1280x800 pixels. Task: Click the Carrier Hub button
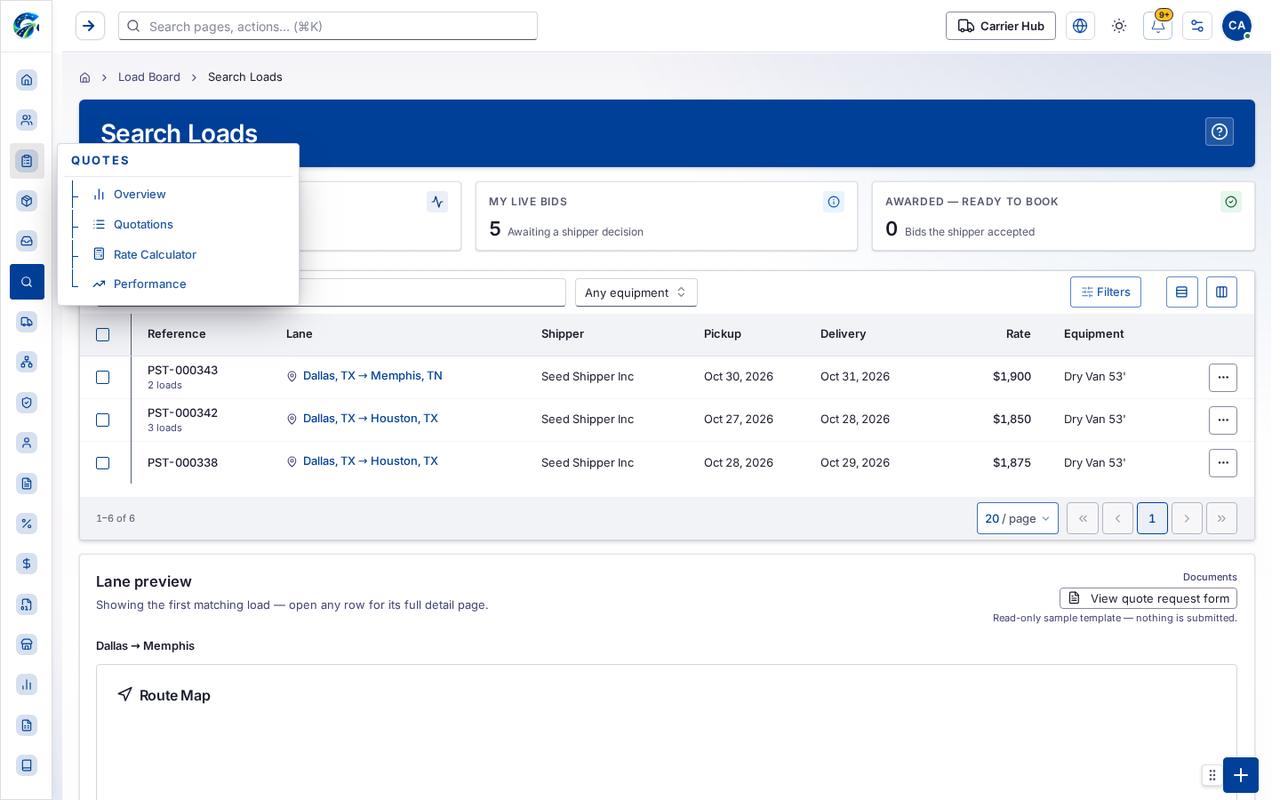pos(1001,26)
